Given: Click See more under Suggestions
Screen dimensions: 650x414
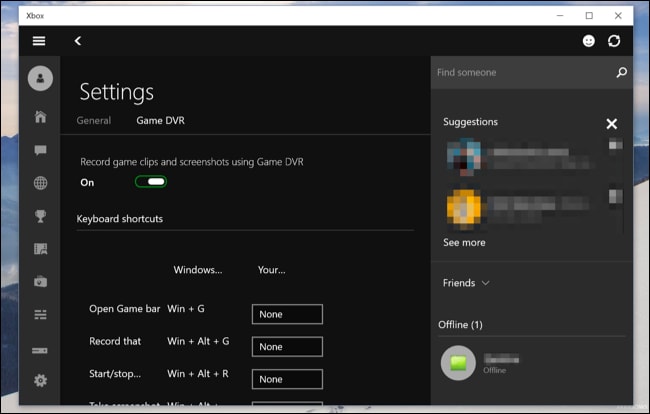Looking at the screenshot, I should pos(464,242).
